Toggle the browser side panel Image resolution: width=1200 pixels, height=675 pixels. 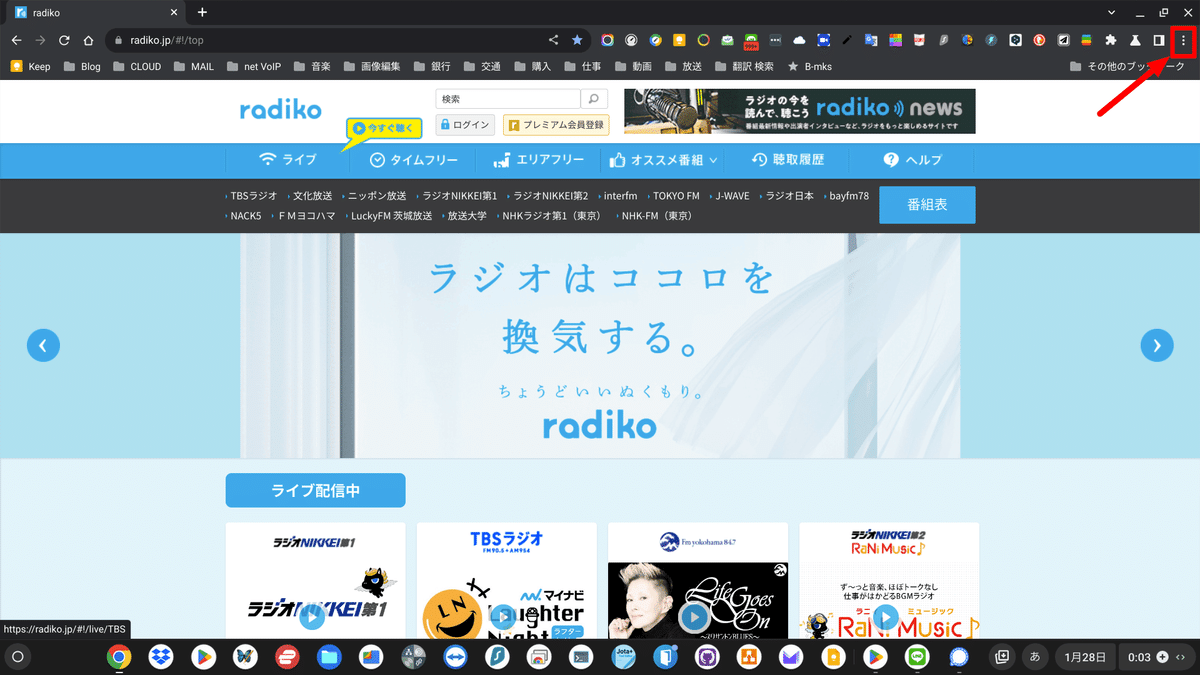(x=1159, y=40)
